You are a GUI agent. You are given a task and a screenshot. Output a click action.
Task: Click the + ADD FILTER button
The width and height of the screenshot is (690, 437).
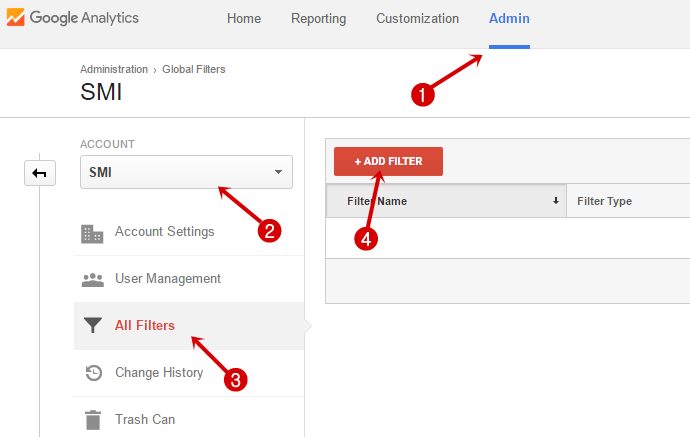[388, 162]
